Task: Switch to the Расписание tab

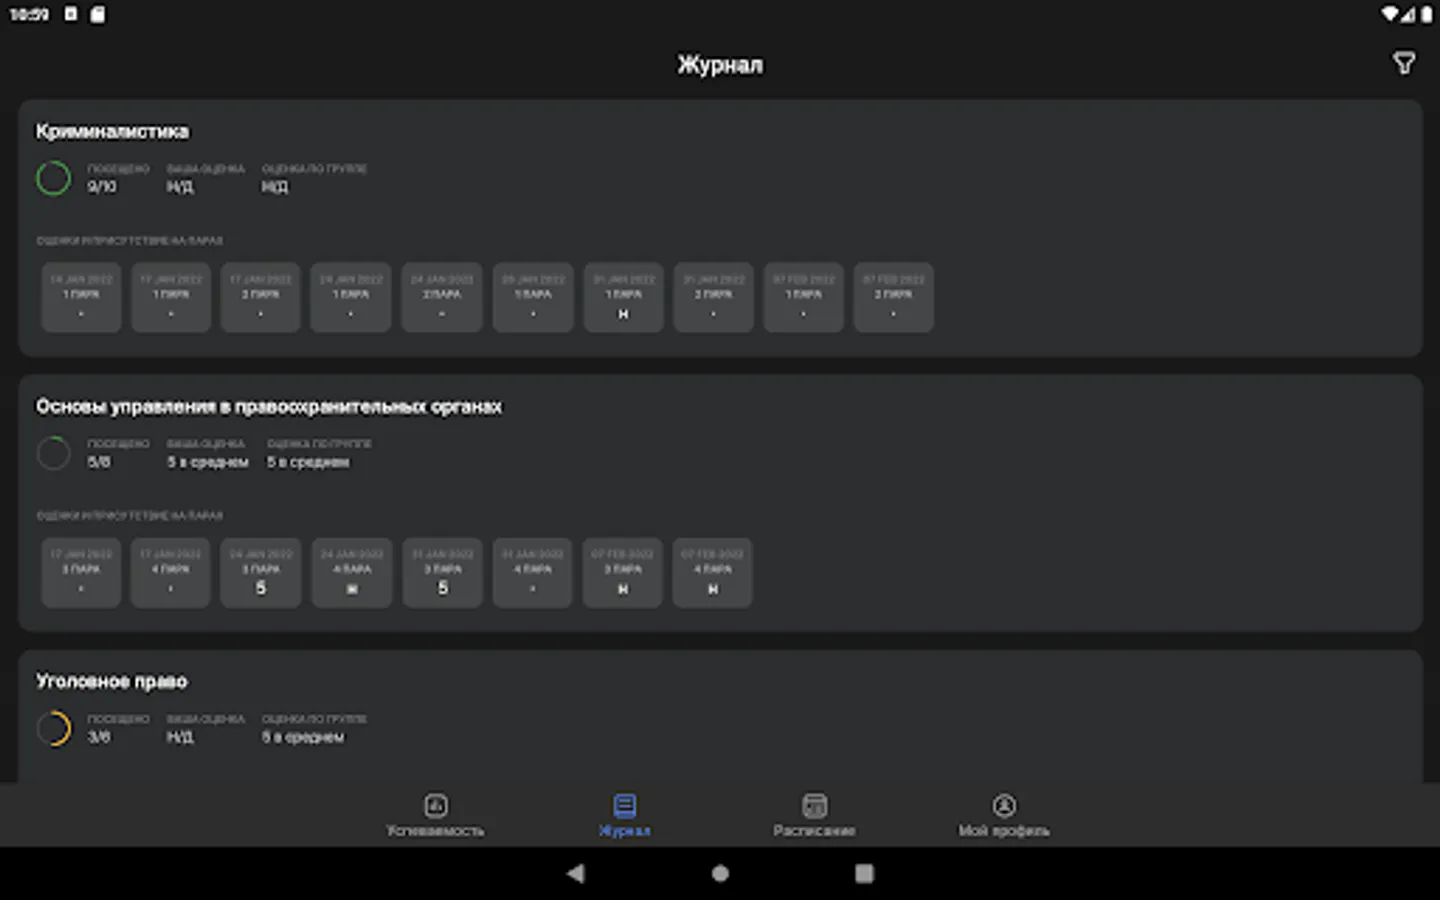Action: pos(814,815)
